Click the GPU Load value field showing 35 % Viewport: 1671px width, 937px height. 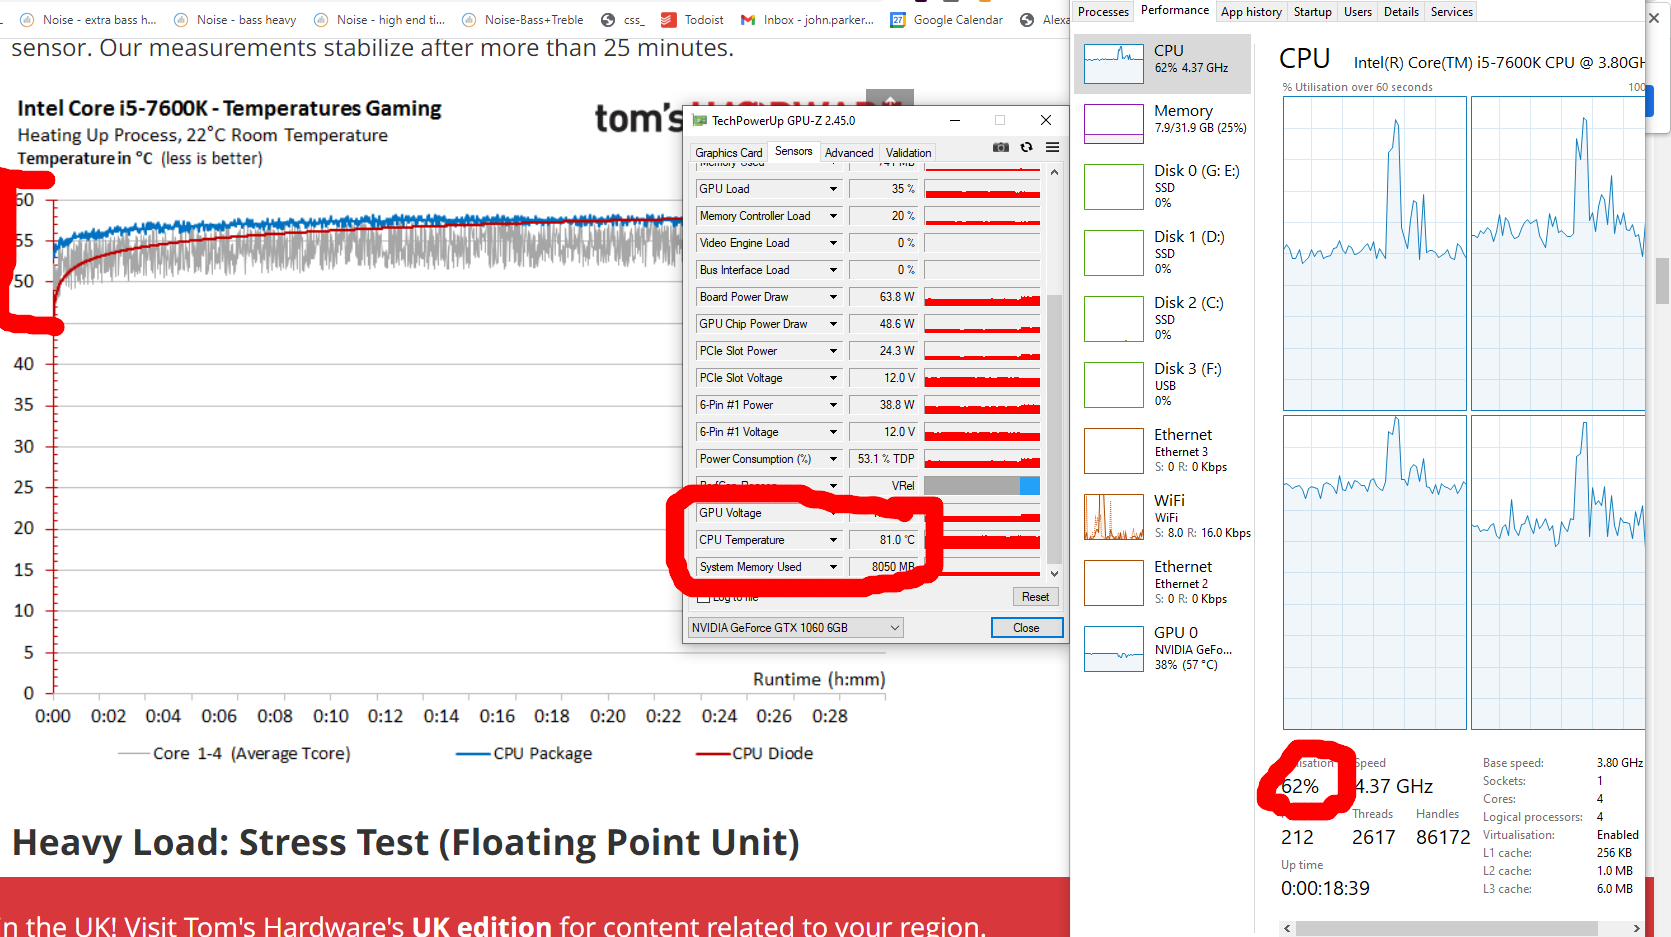(x=883, y=189)
